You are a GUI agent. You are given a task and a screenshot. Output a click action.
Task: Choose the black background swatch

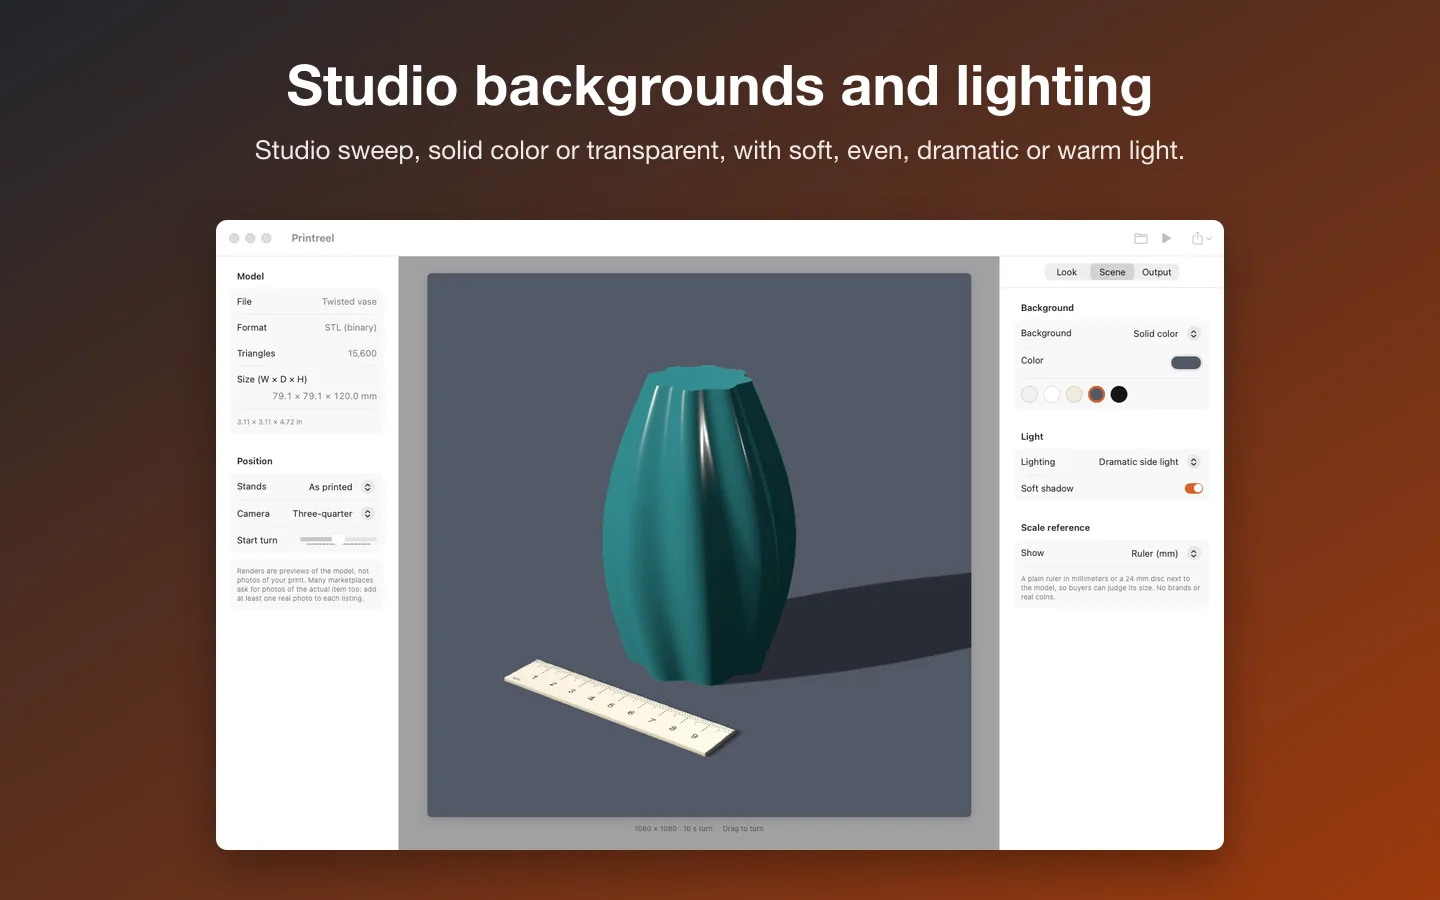coord(1119,394)
